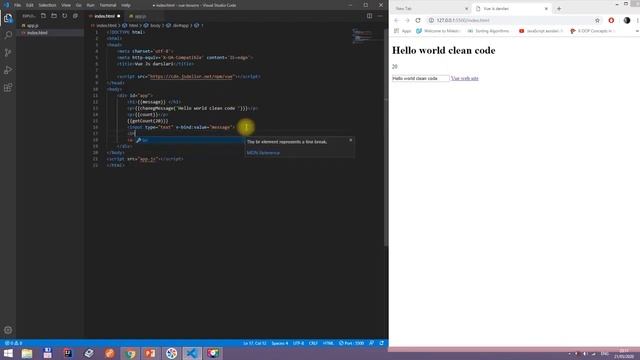Change line ending via CRLF status item

click(313, 343)
